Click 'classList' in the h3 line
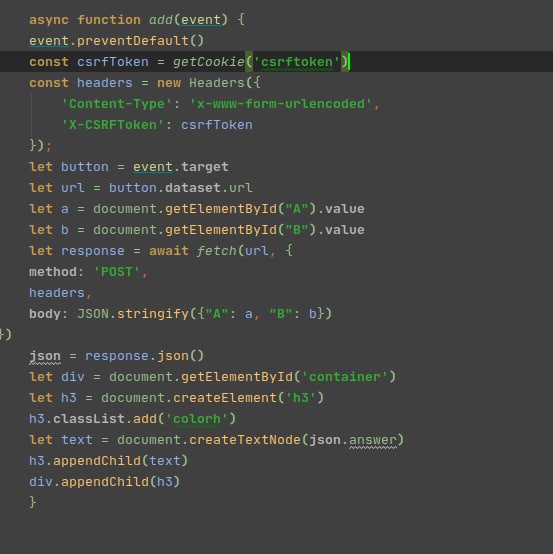The image size is (553, 554). pyautogui.click(x=88, y=419)
